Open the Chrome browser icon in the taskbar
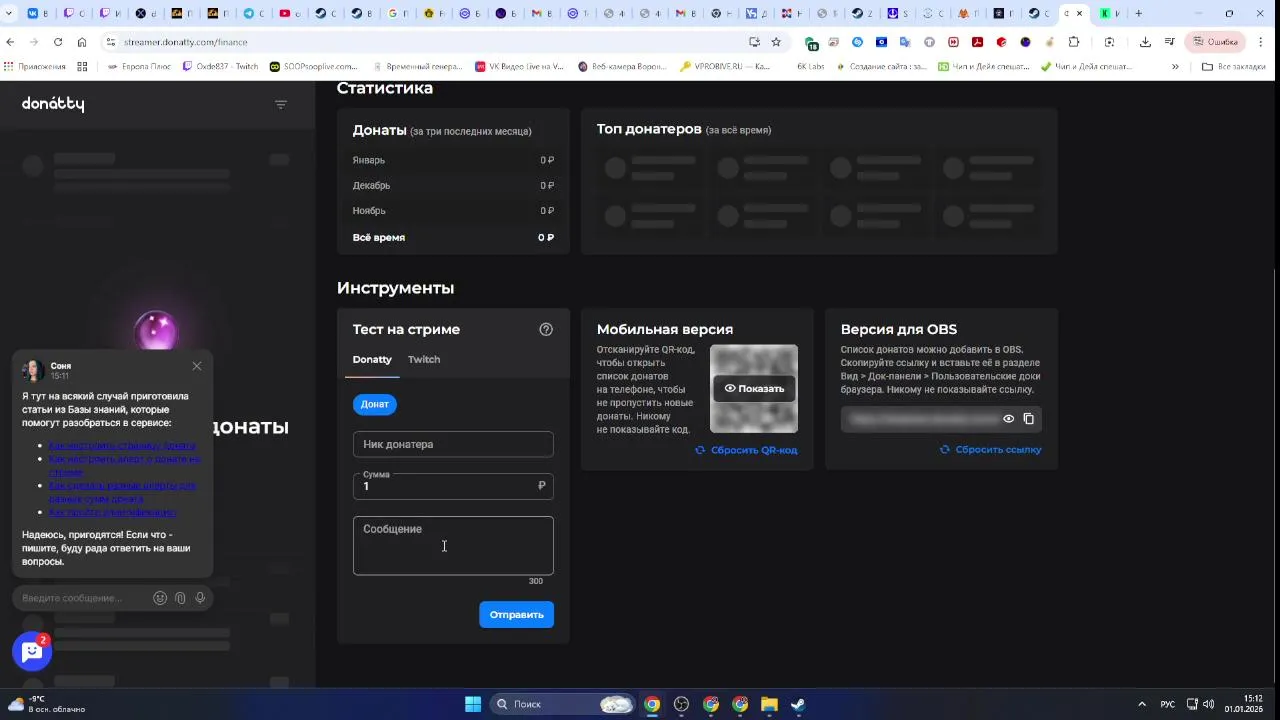The width and height of the screenshot is (1280, 720). [x=652, y=704]
